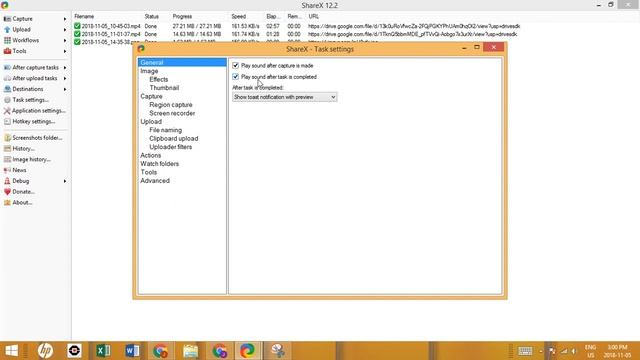Expand After capture tasks submenu arrow
Viewport: 640px width, 360px height.
[65, 67]
